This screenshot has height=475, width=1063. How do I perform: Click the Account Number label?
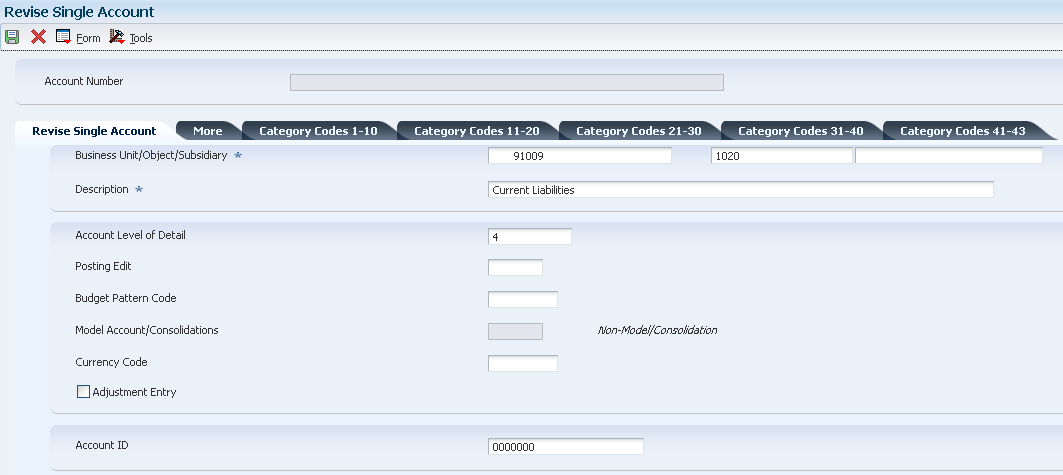point(83,81)
